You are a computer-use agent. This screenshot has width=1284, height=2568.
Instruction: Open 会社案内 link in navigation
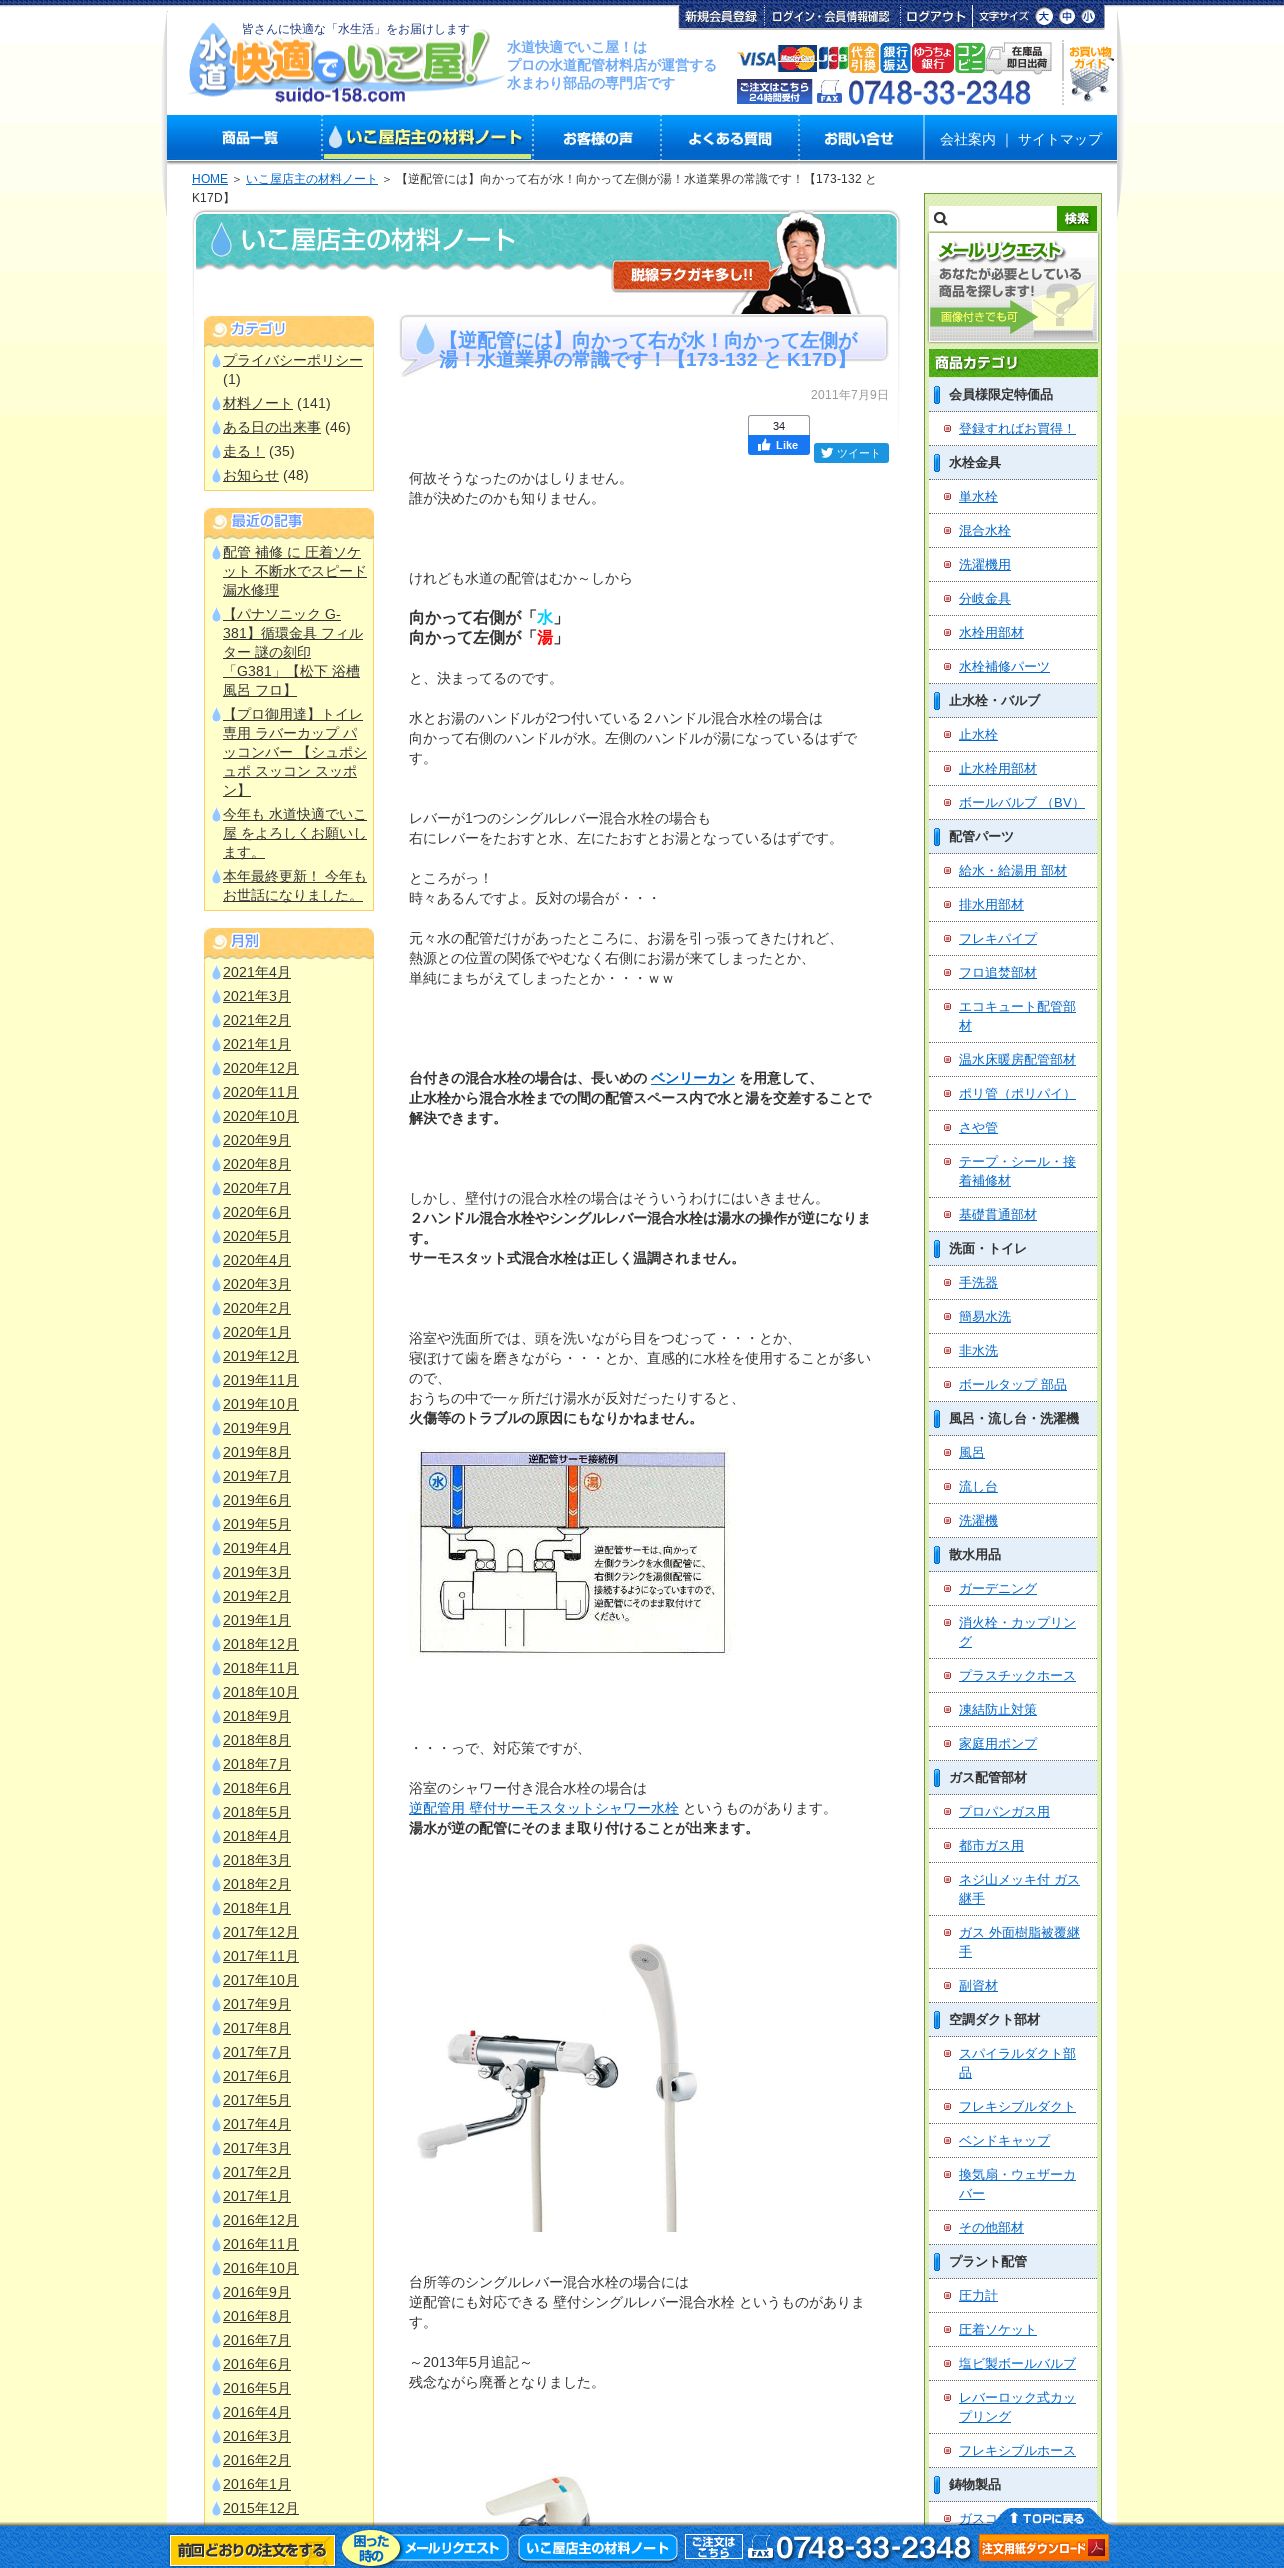(967, 139)
